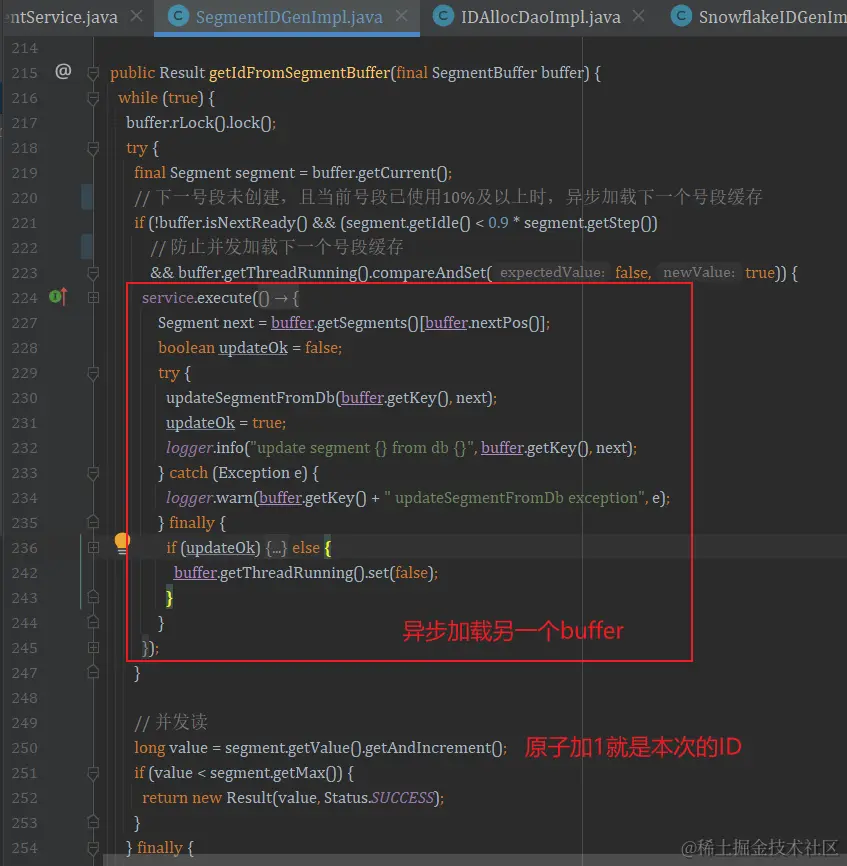
Task: Collapse the catch block fold at line 233
Action: point(93,473)
